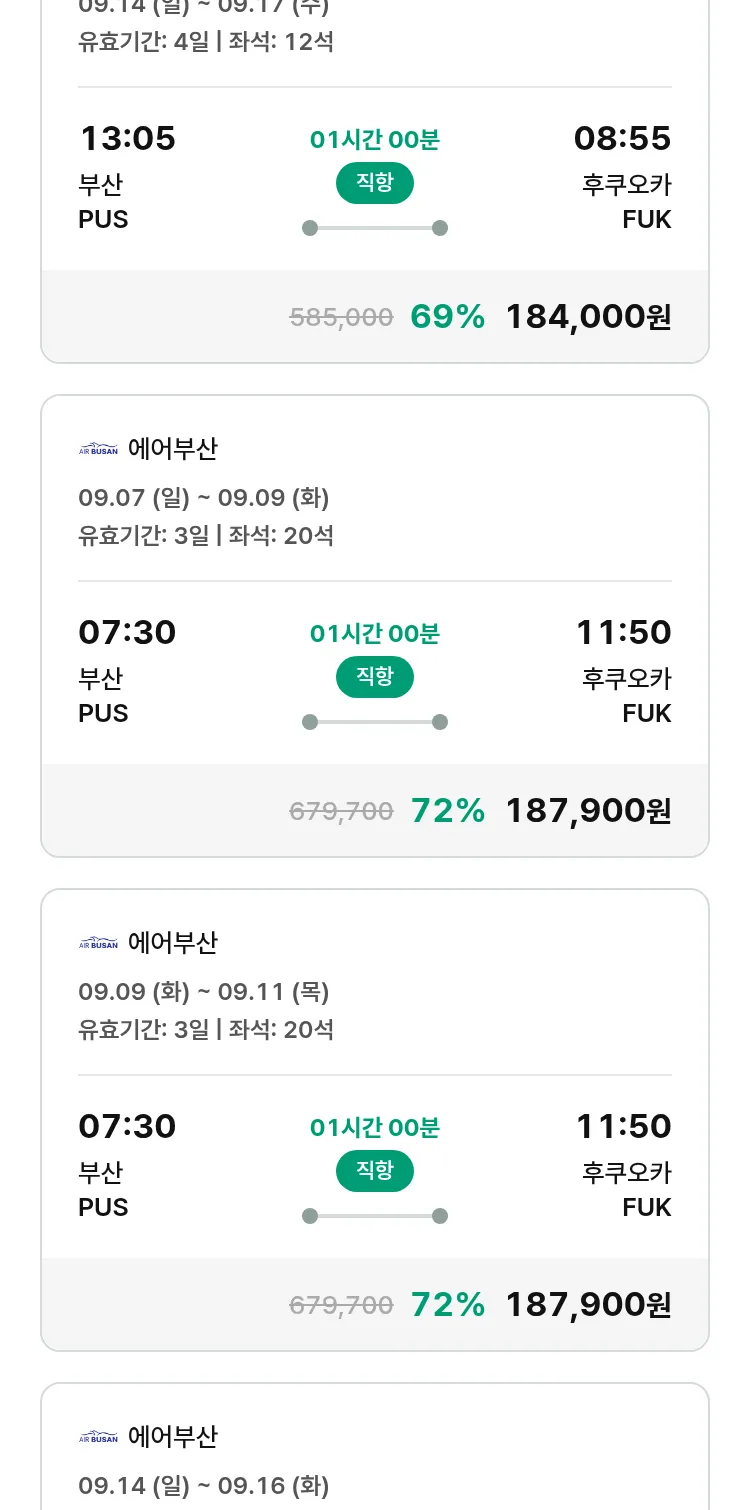Click the 69% discount label
The image size is (750, 1510).
(447, 317)
